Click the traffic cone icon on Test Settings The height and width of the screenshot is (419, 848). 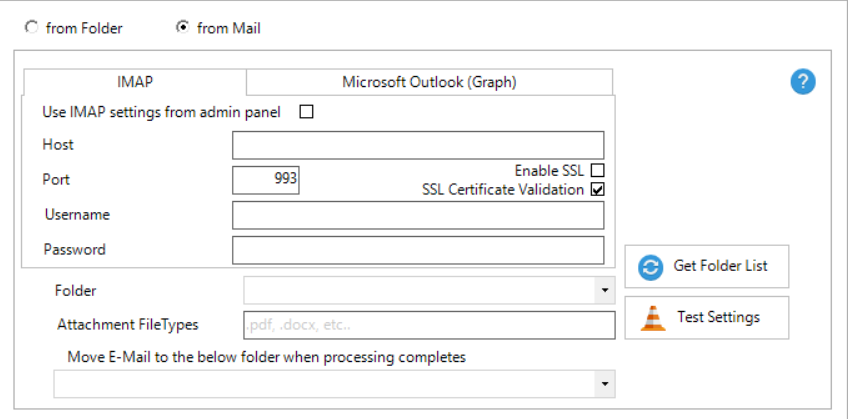click(653, 318)
